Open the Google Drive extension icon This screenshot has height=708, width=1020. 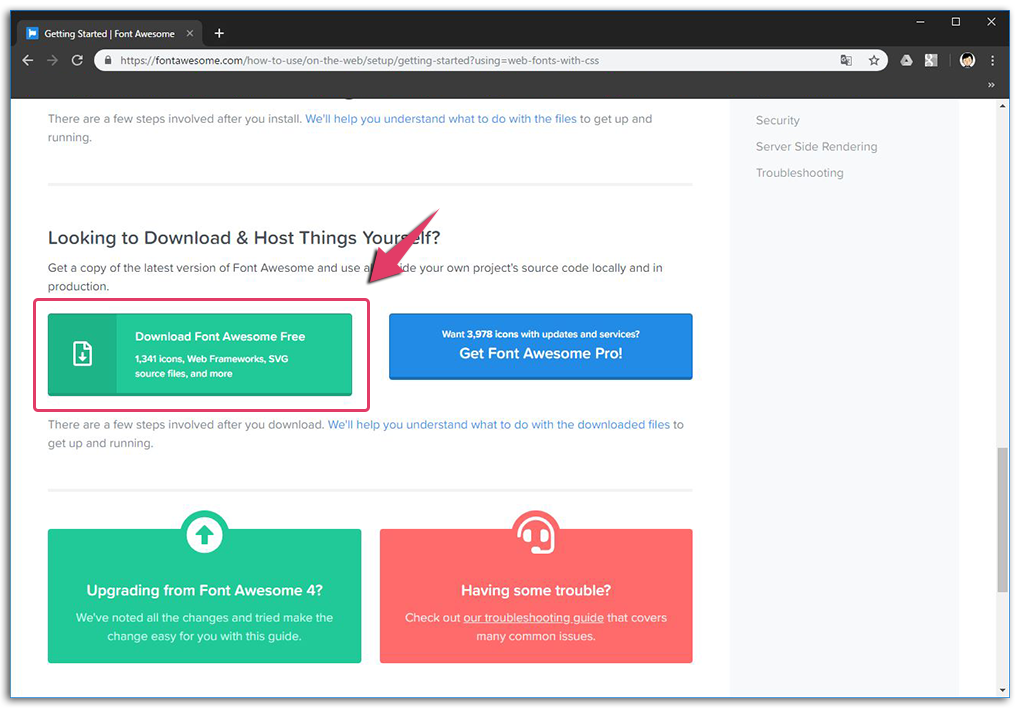906,60
